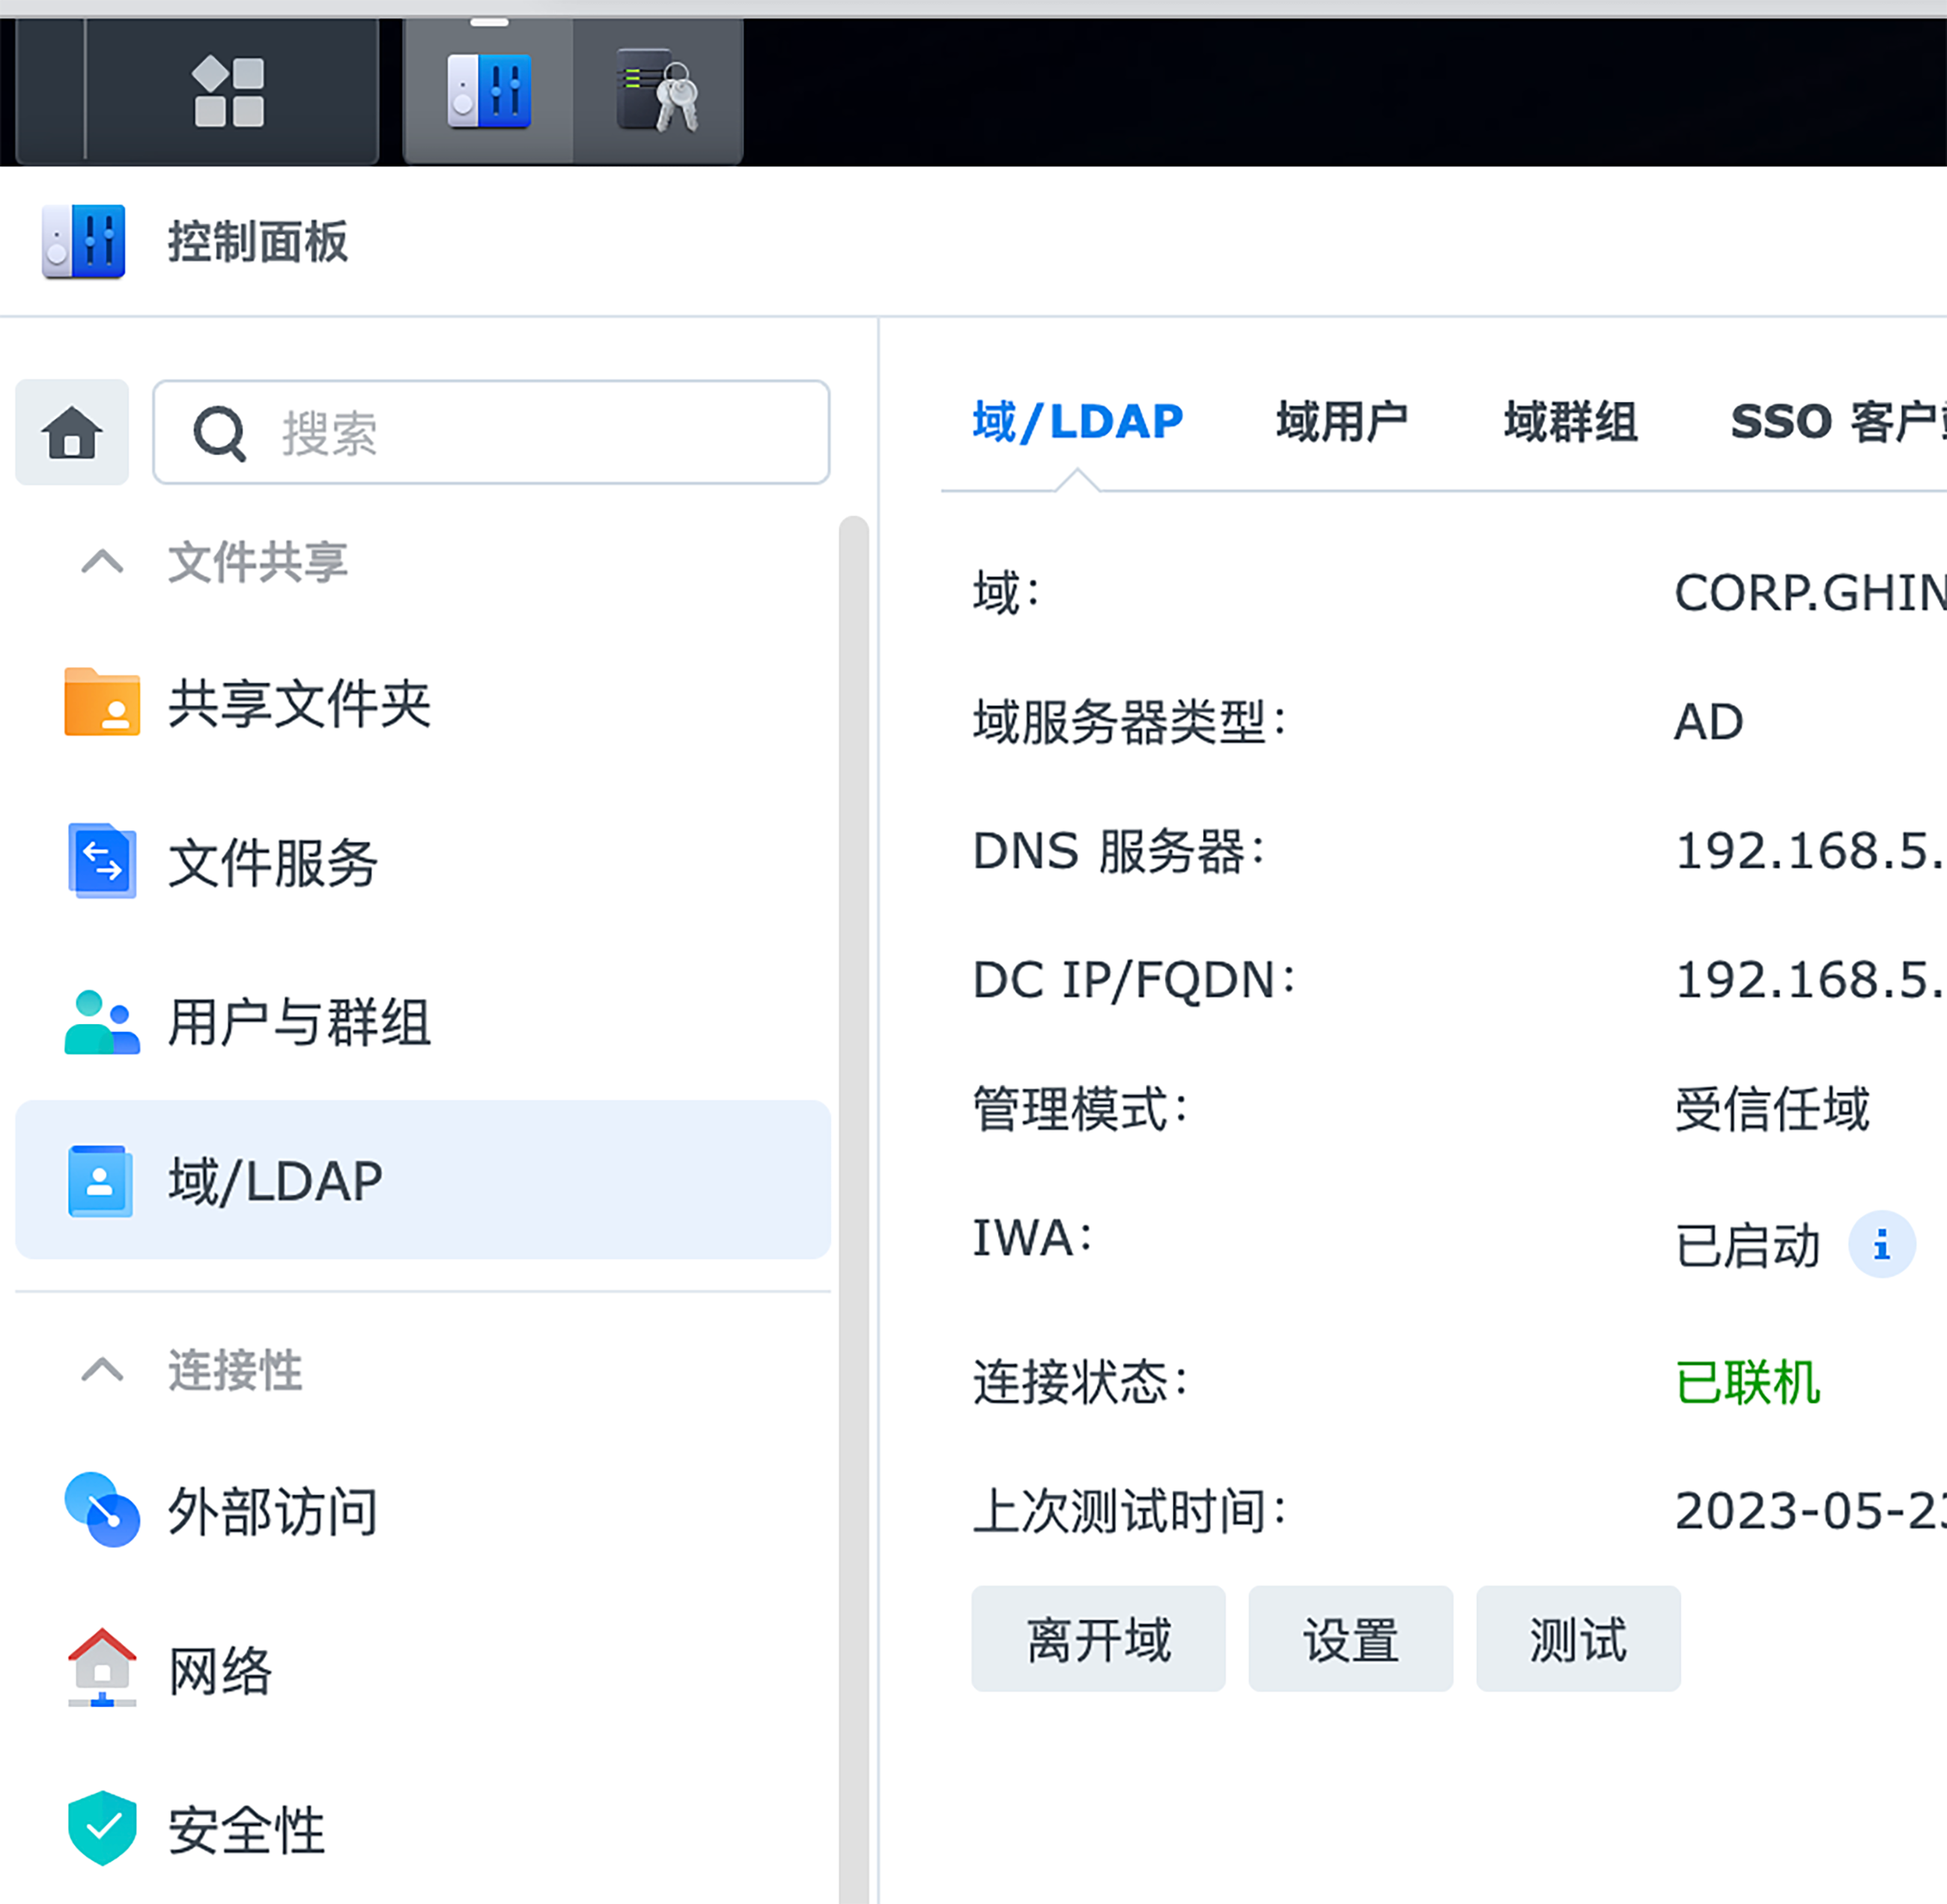Focus the 搜索 input field

click(x=491, y=432)
